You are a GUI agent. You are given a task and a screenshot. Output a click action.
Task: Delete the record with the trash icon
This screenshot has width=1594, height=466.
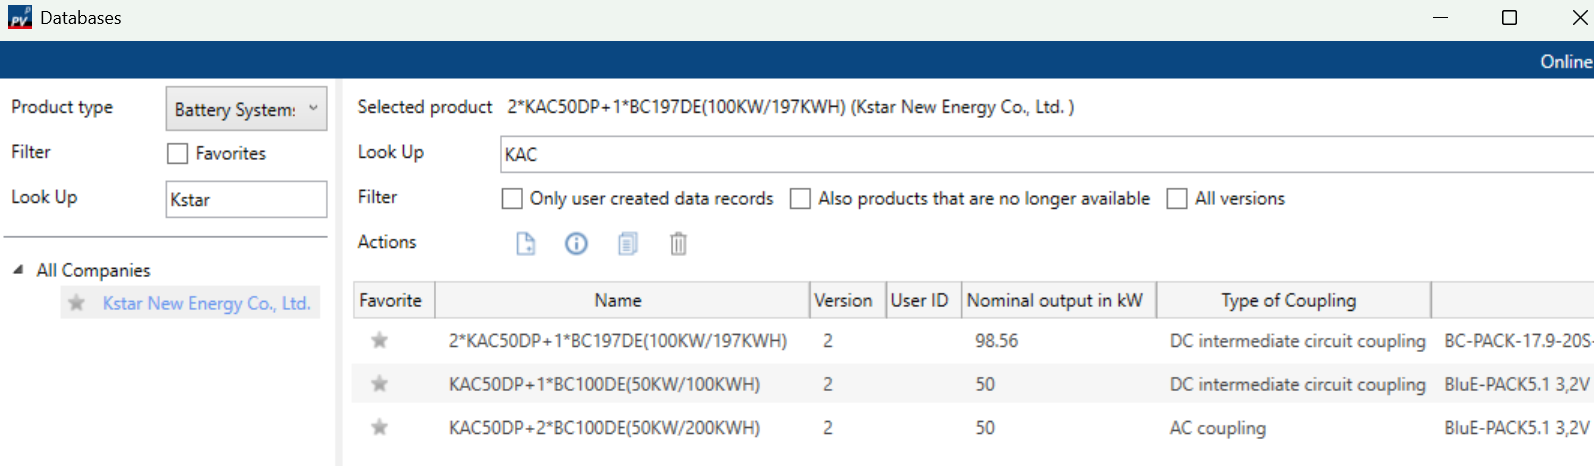tap(678, 244)
